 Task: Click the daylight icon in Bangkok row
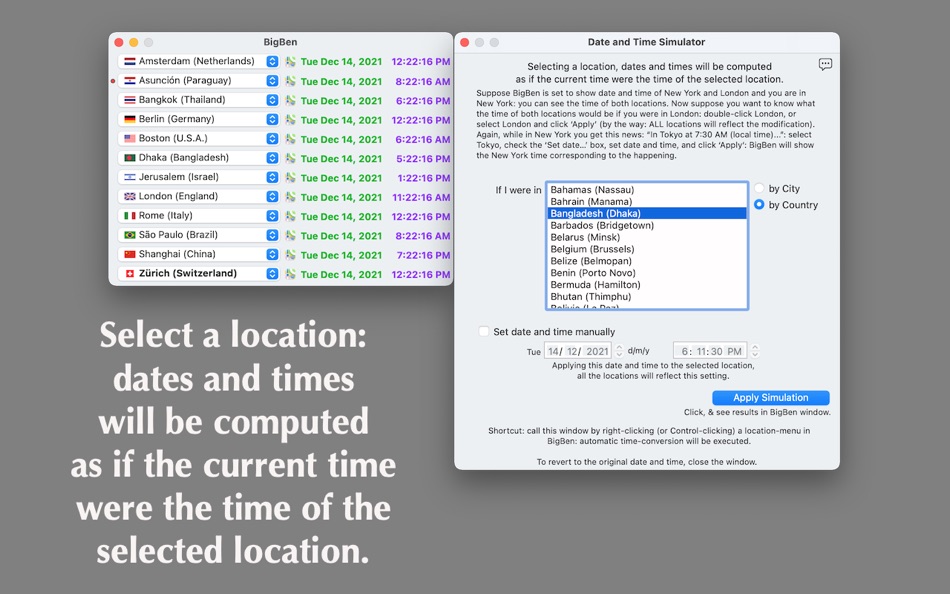(291, 100)
